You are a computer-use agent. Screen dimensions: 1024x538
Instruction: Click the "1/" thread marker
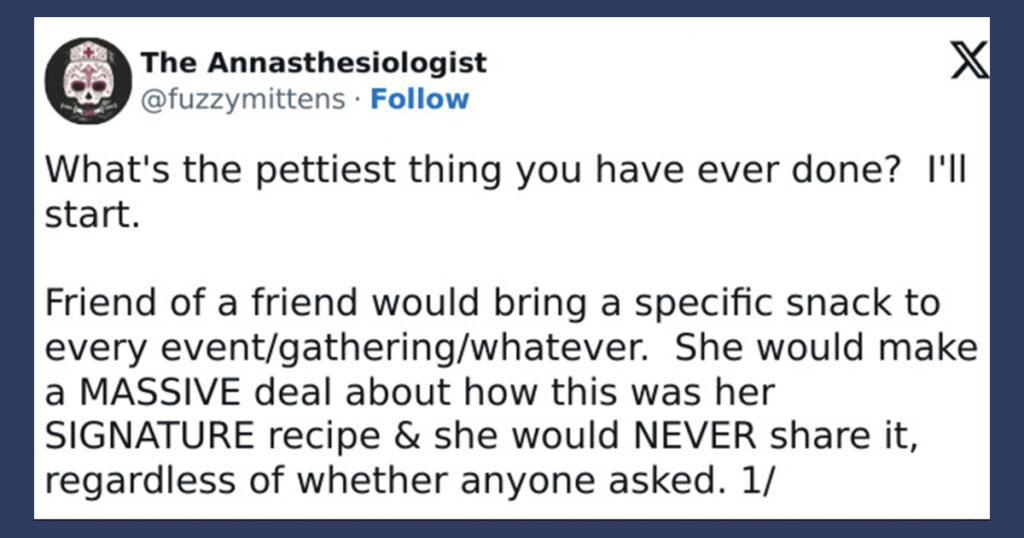click(x=757, y=481)
